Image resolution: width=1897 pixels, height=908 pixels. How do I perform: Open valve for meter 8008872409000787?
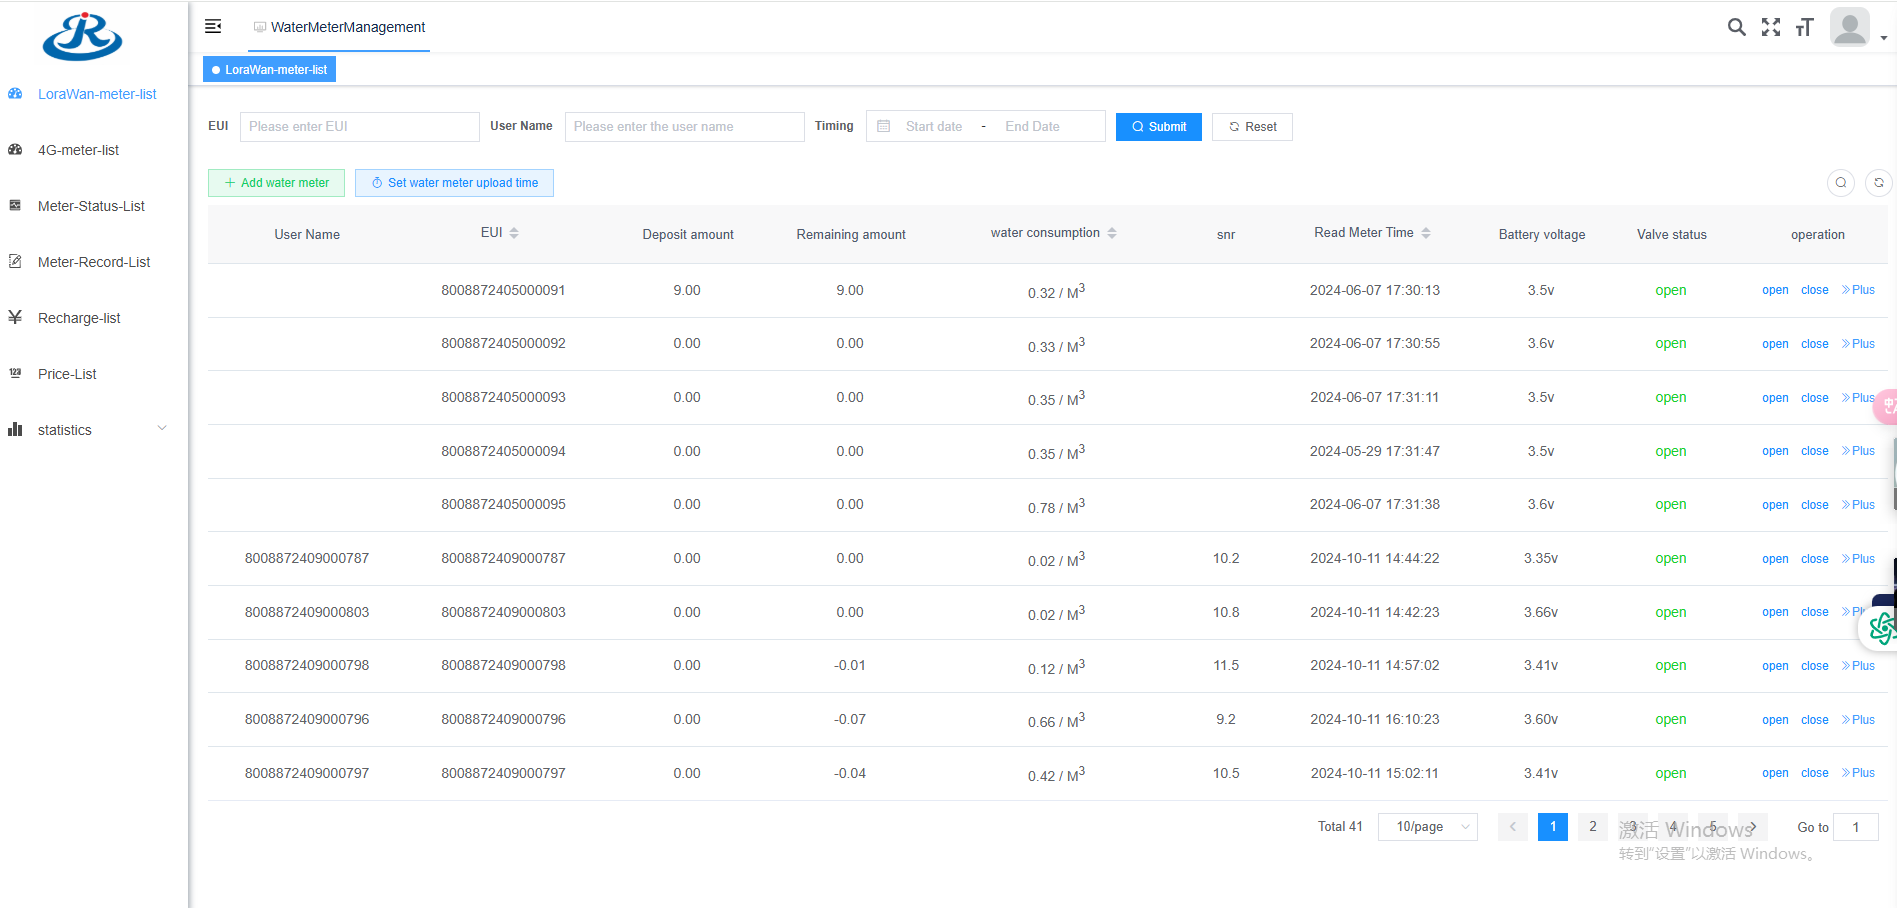point(1775,559)
